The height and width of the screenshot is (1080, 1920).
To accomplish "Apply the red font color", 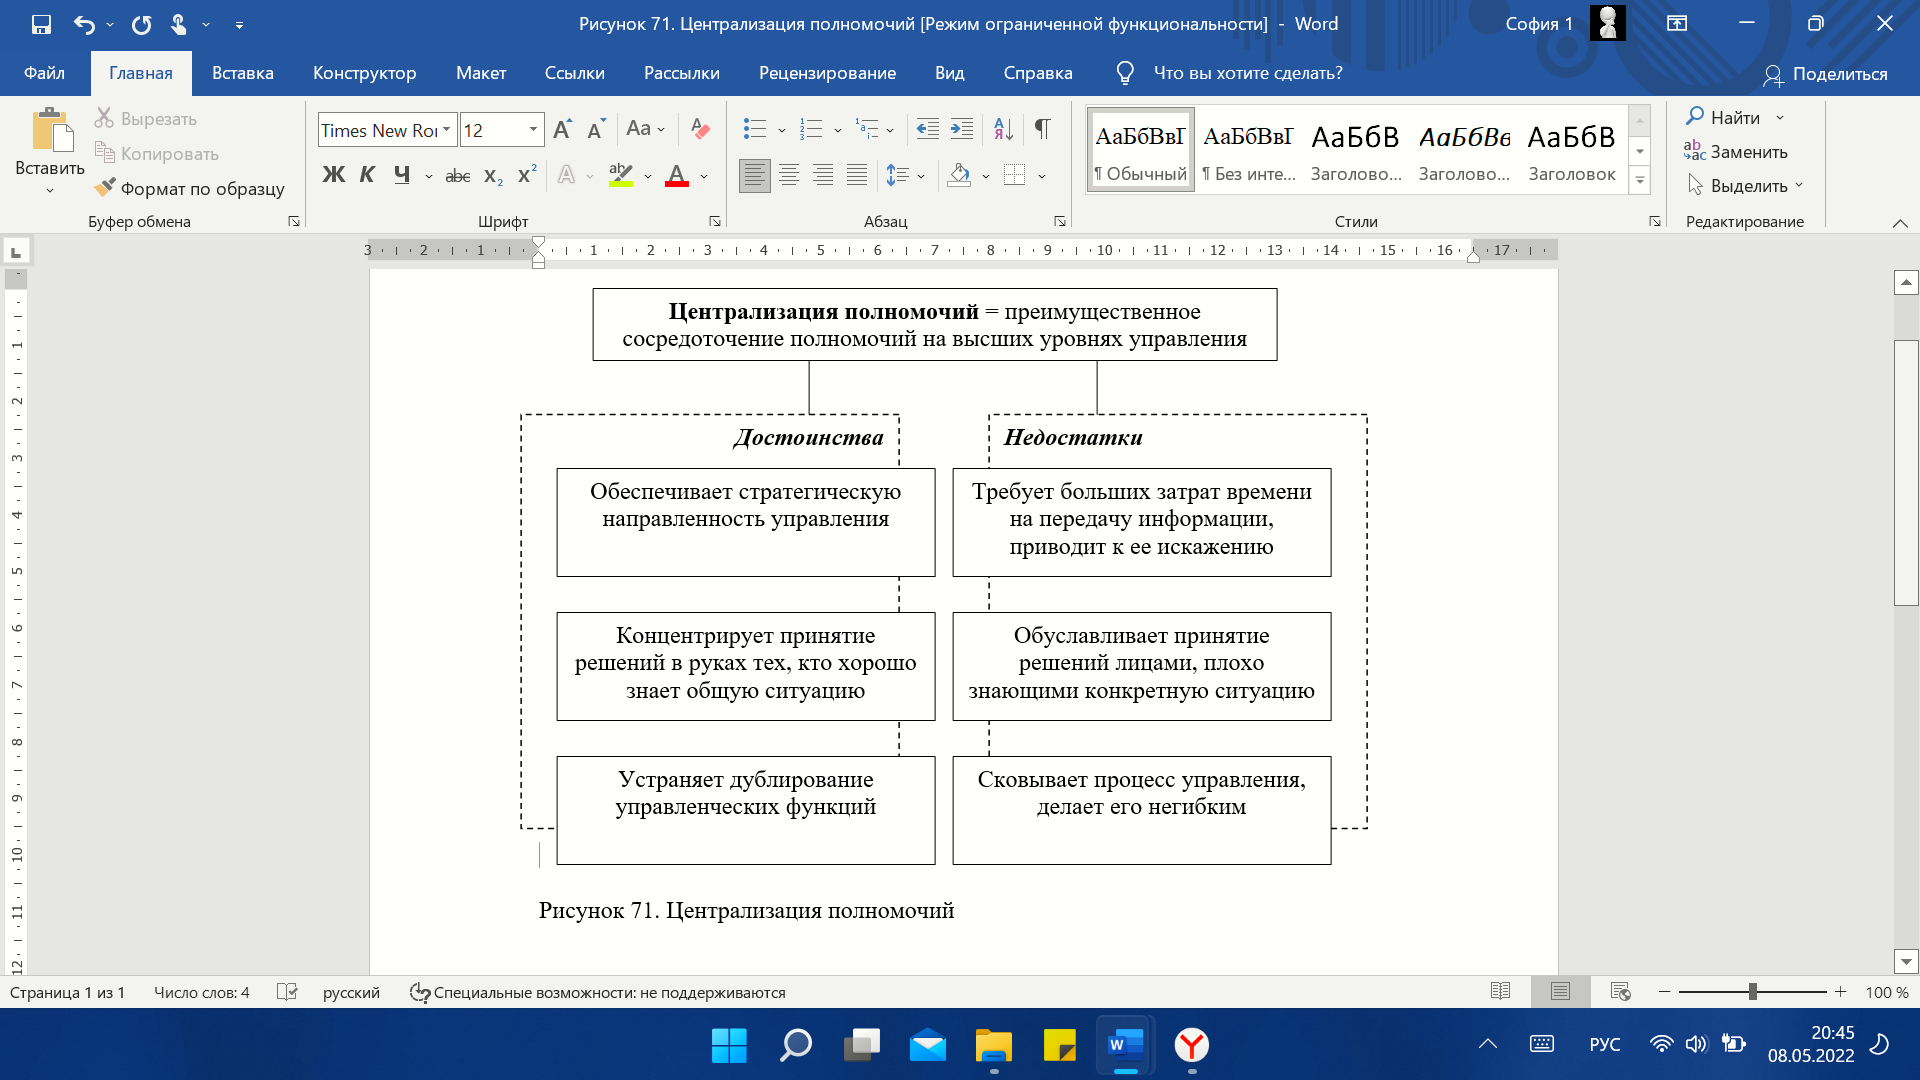I will click(677, 176).
